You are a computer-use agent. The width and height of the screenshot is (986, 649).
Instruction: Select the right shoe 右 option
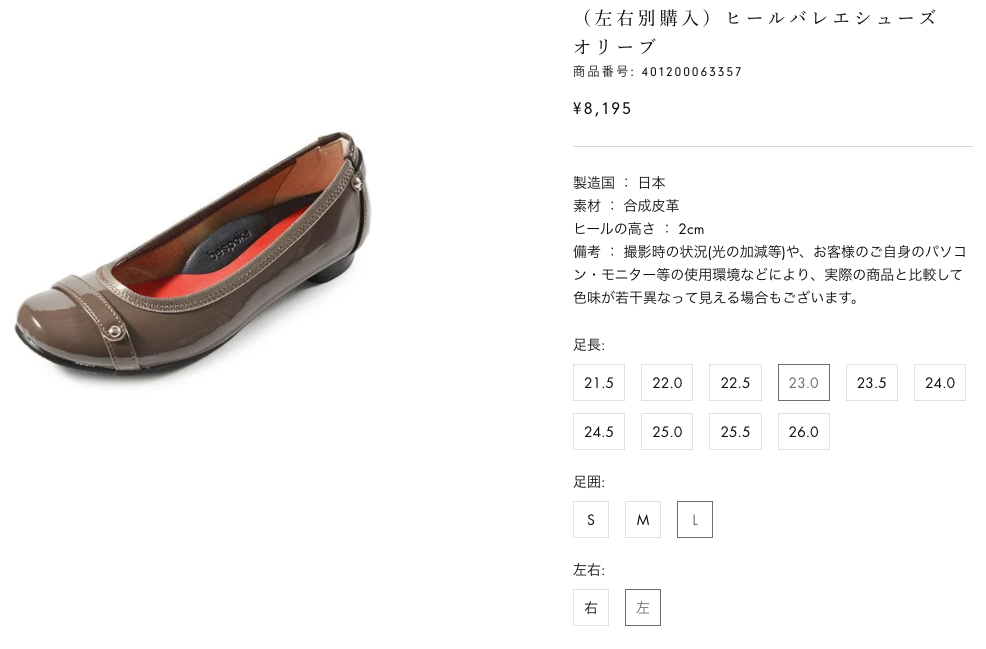coord(590,607)
